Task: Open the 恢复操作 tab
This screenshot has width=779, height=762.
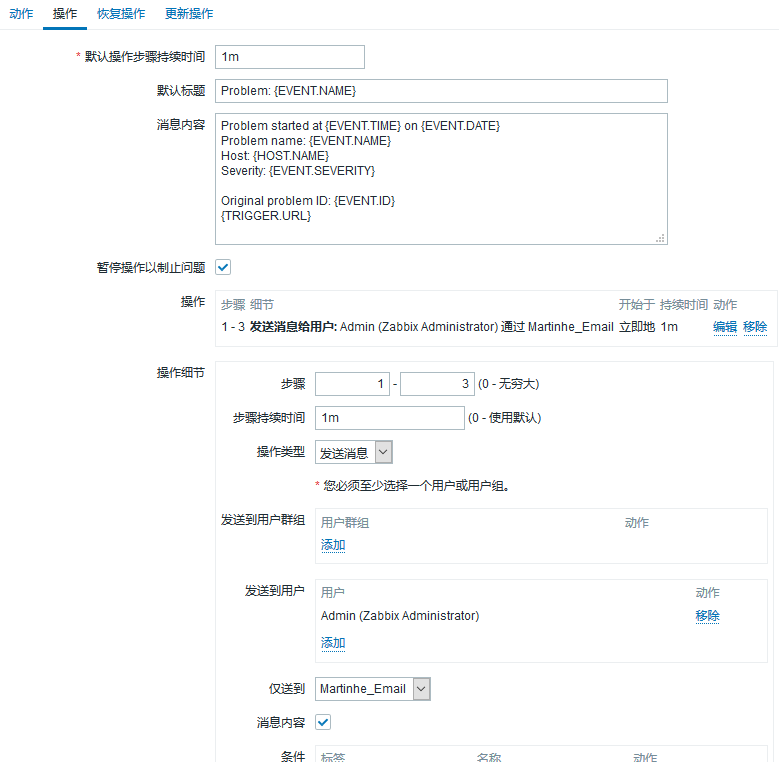Action: pos(120,14)
